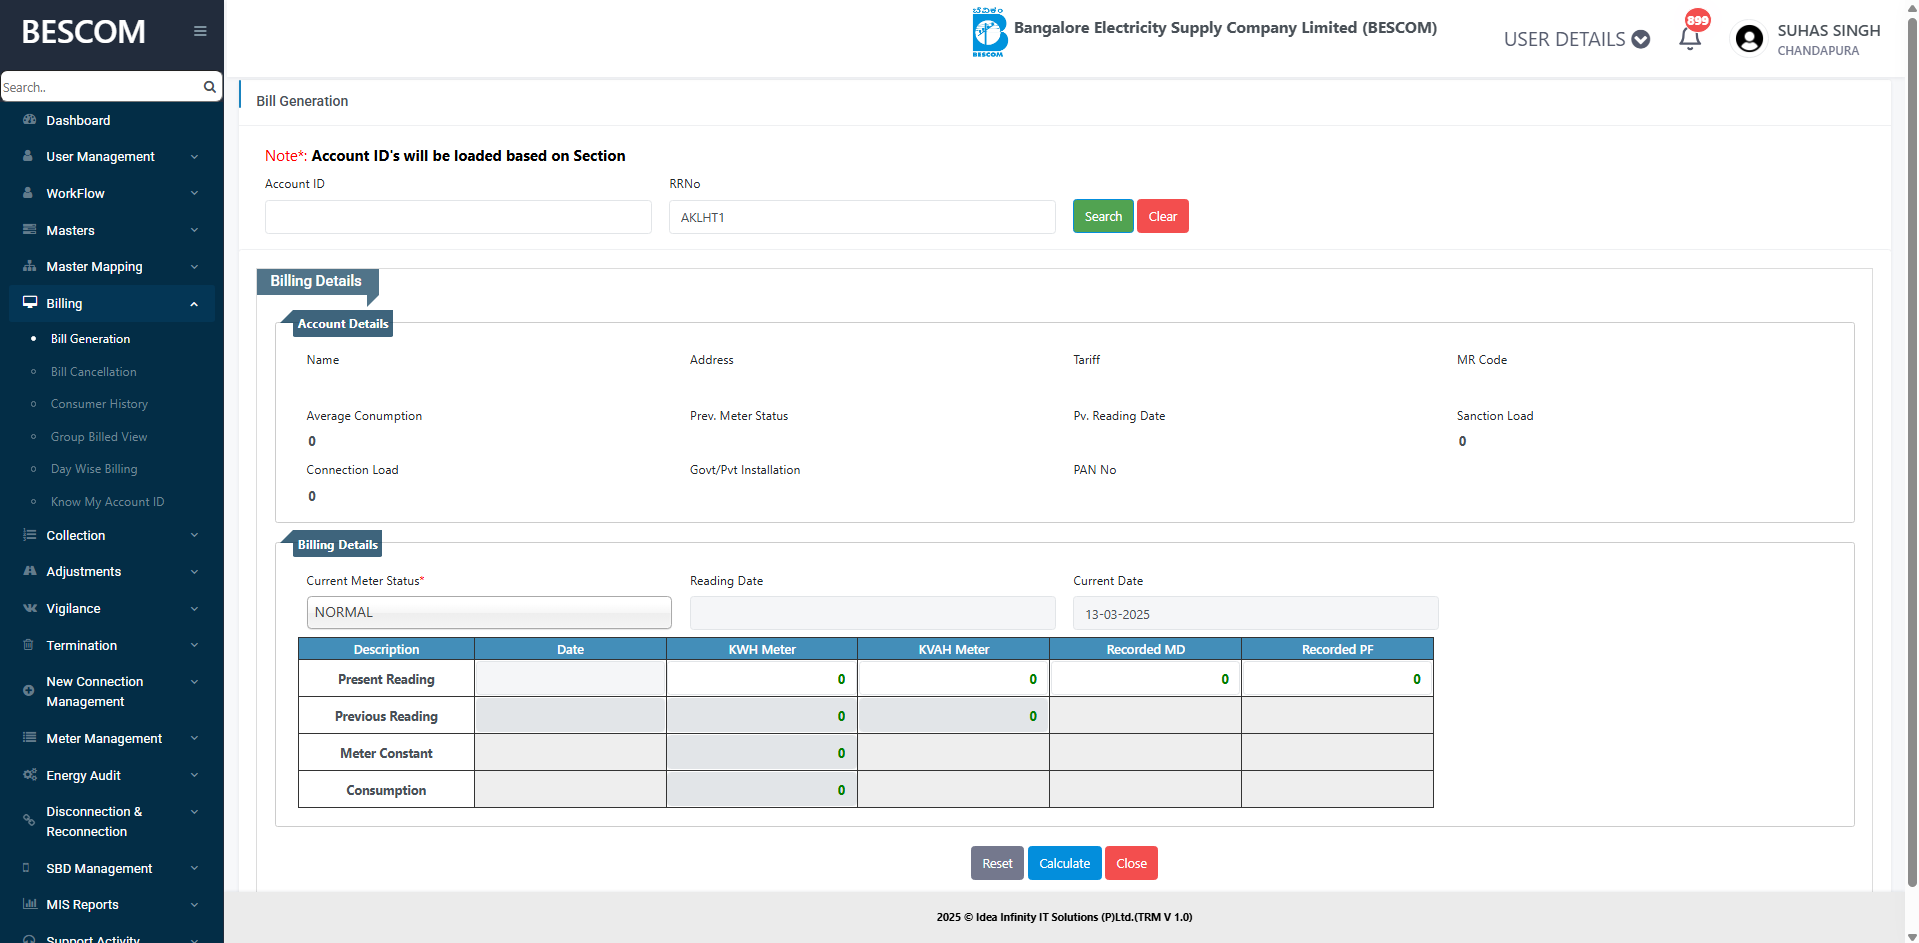This screenshot has height=943, width=1919.
Task: Click the Masters sidebar icon
Action: [29, 230]
